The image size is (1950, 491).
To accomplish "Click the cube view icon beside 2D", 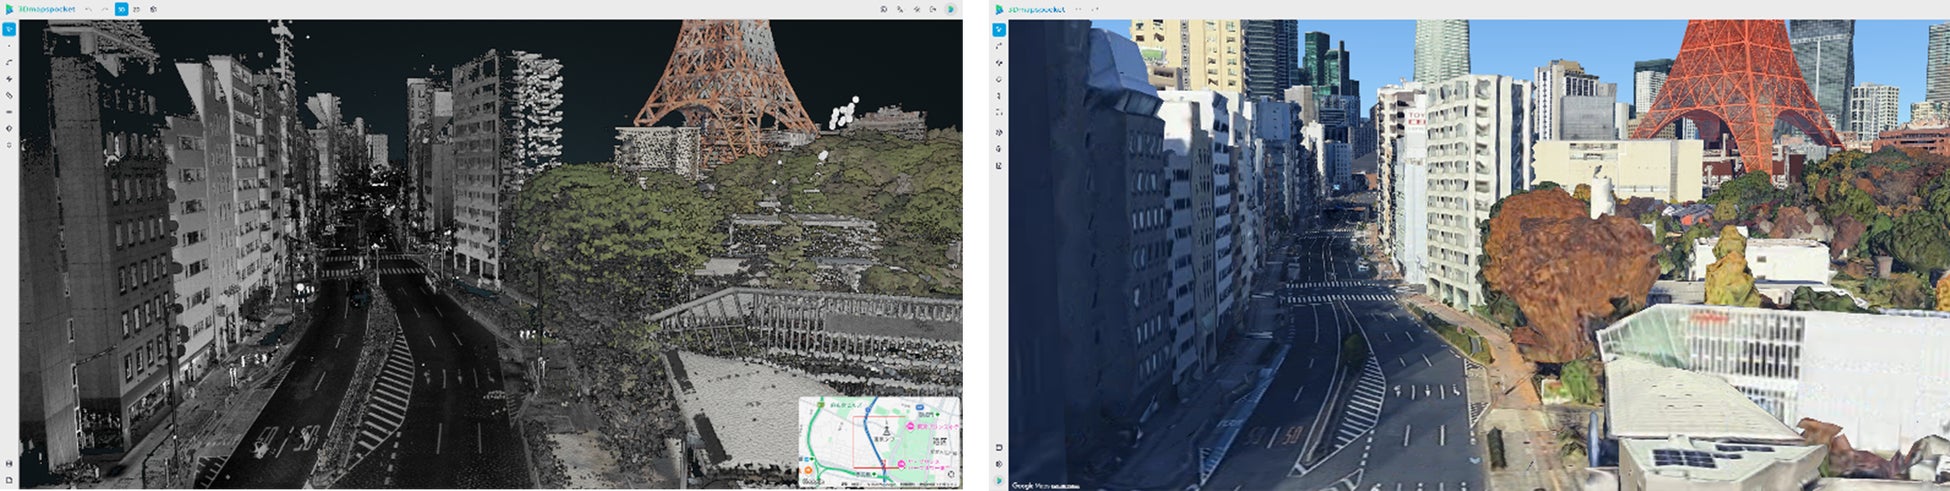I will click(153, 9).
